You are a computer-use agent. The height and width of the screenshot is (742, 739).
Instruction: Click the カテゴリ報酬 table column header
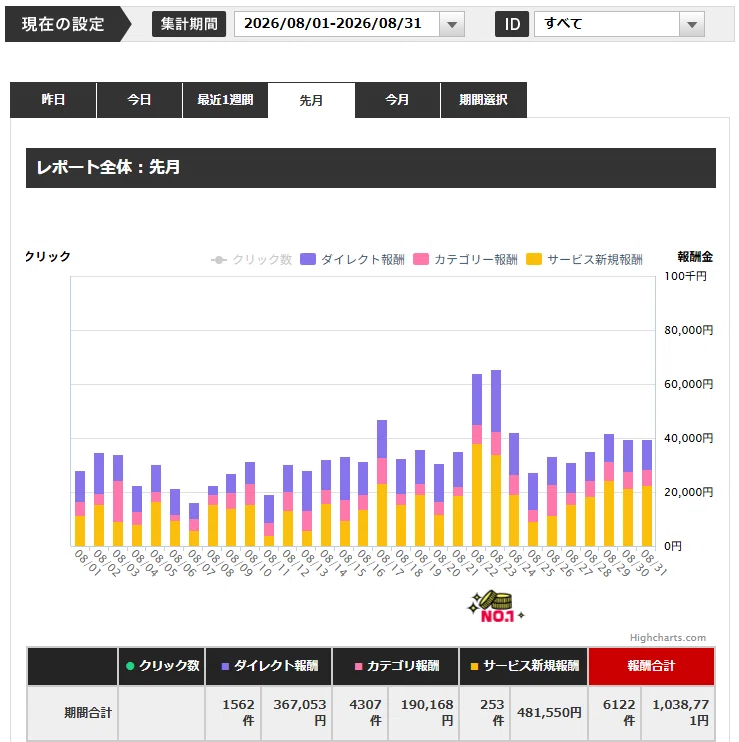tap(396, 666)
